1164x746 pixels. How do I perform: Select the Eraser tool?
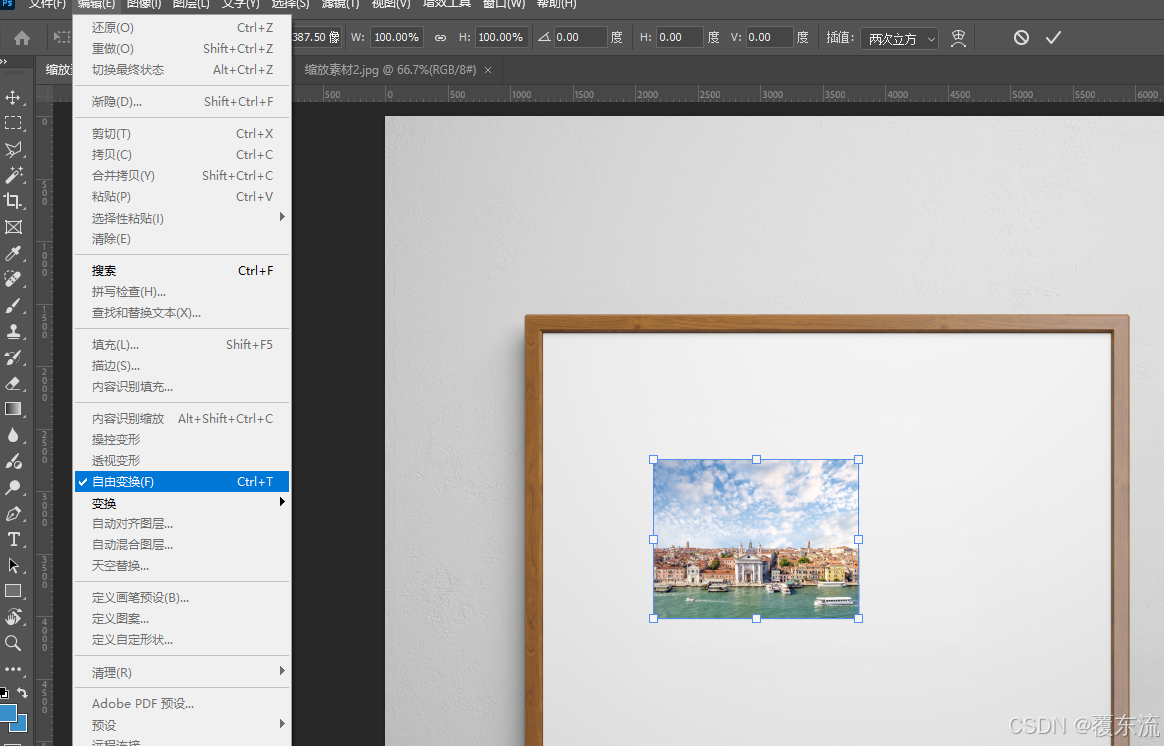13,383
